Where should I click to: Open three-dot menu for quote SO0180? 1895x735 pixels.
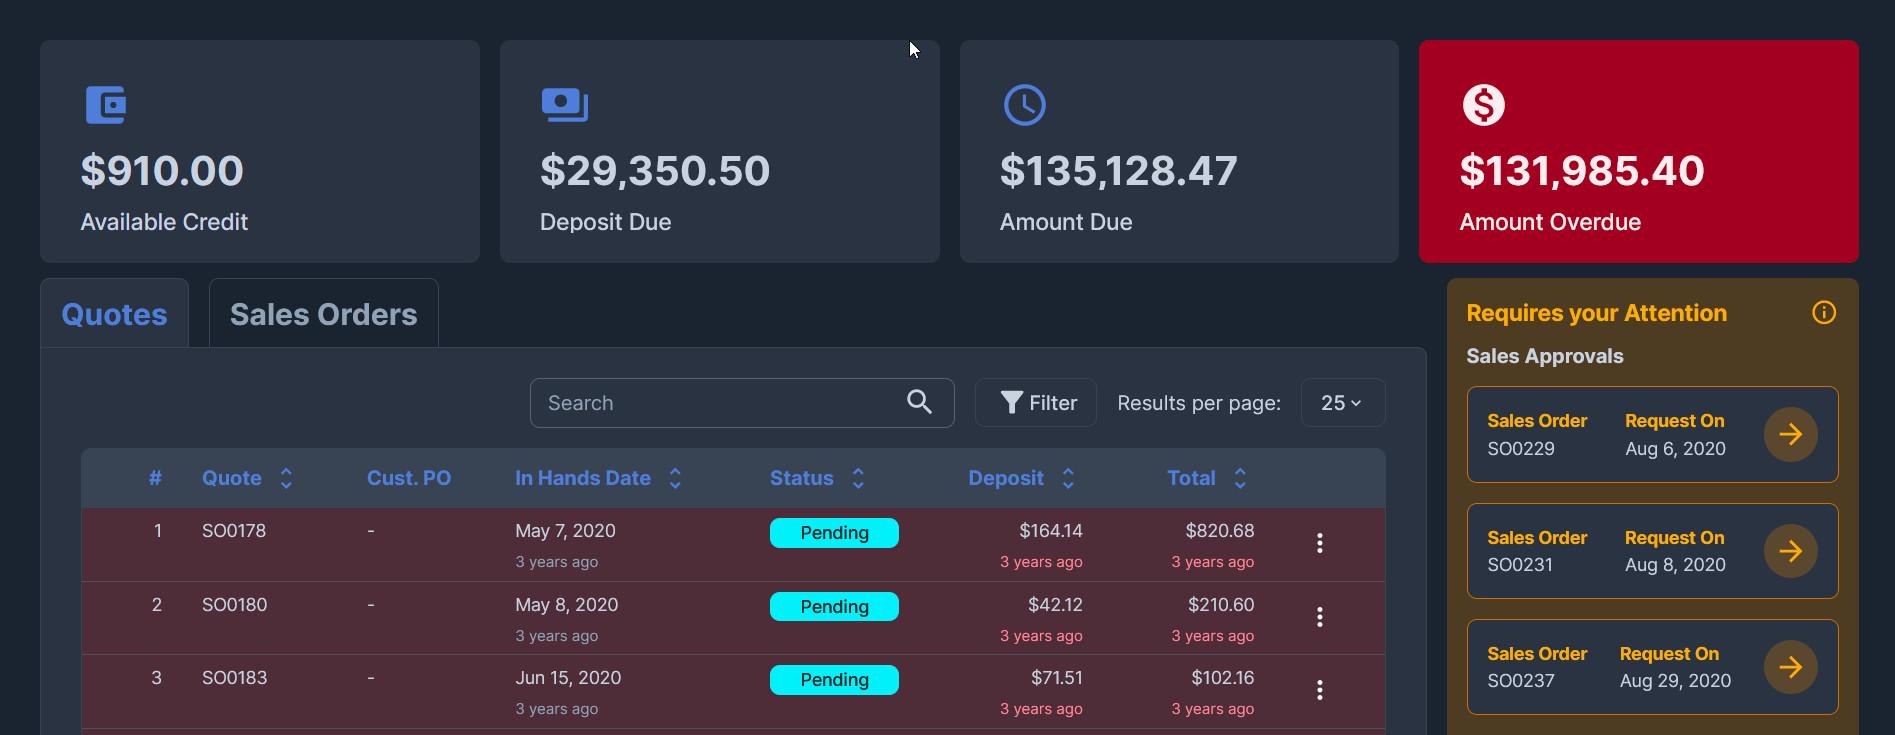1319,617
